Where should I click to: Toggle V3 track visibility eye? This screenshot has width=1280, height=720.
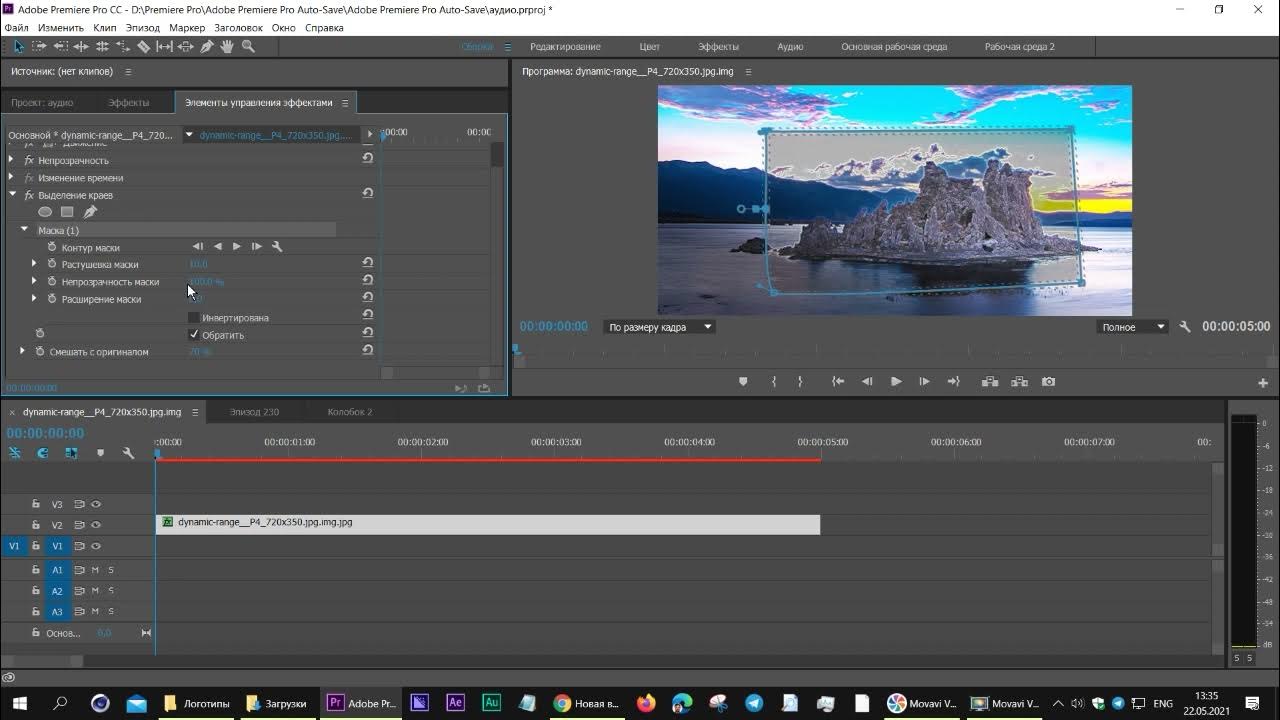point(96,505)
